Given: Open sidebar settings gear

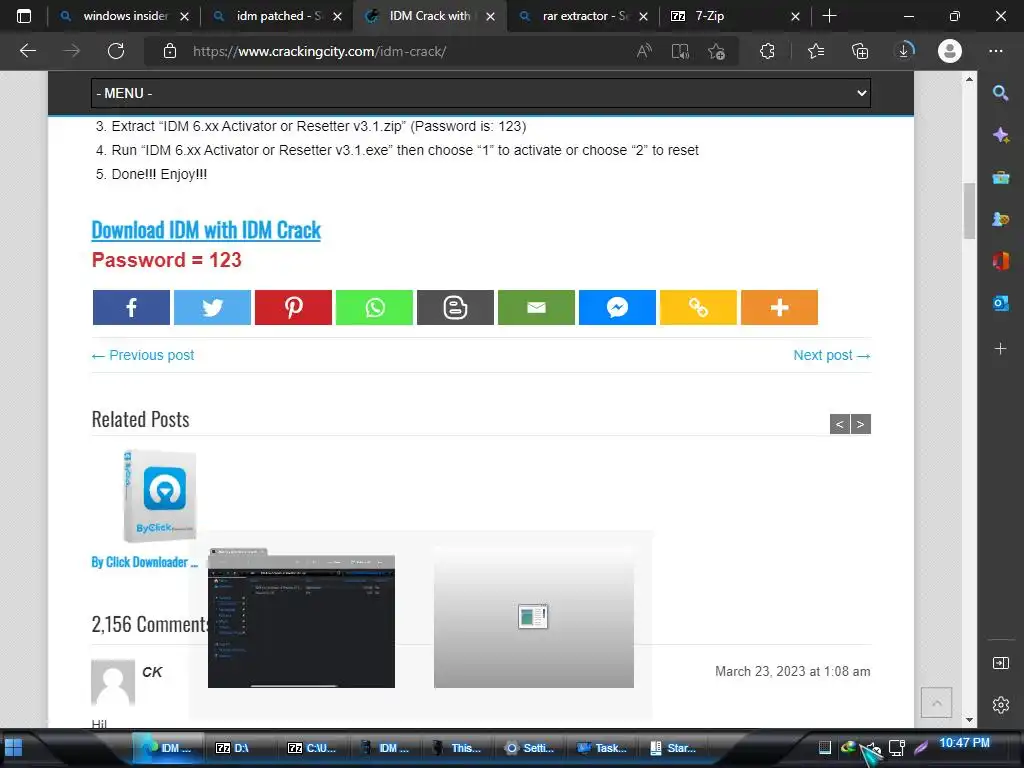Looking at the screenshot, I should coord(1000,705).
